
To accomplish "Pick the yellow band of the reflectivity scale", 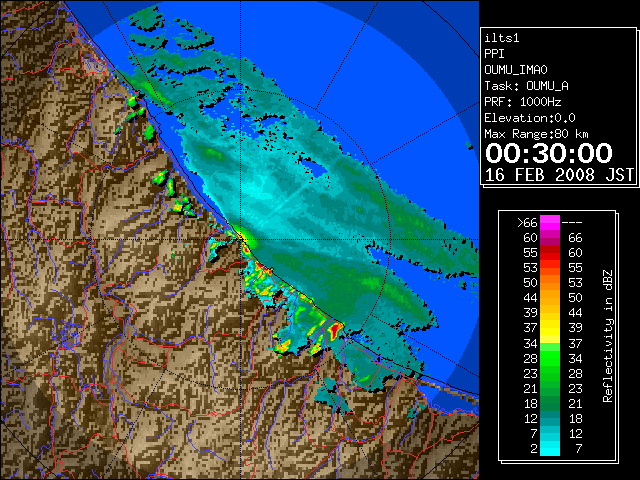I will pos(550,328).
